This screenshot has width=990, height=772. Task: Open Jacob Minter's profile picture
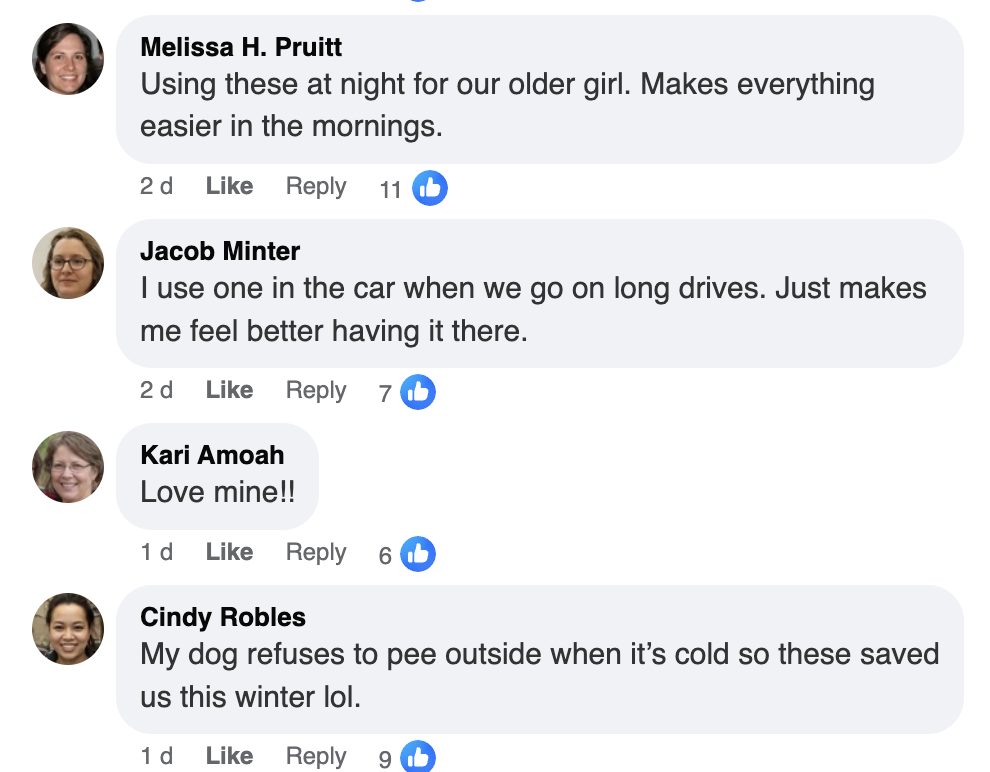67,263
